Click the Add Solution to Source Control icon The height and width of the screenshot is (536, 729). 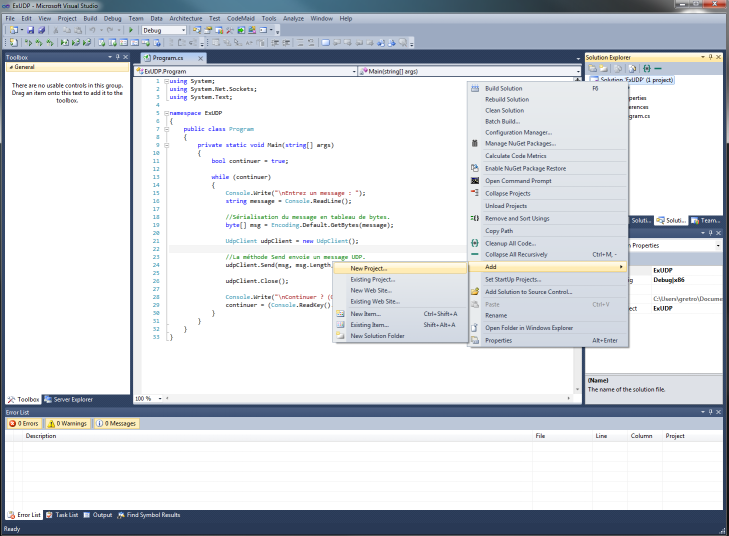click(x=475, y=292)
